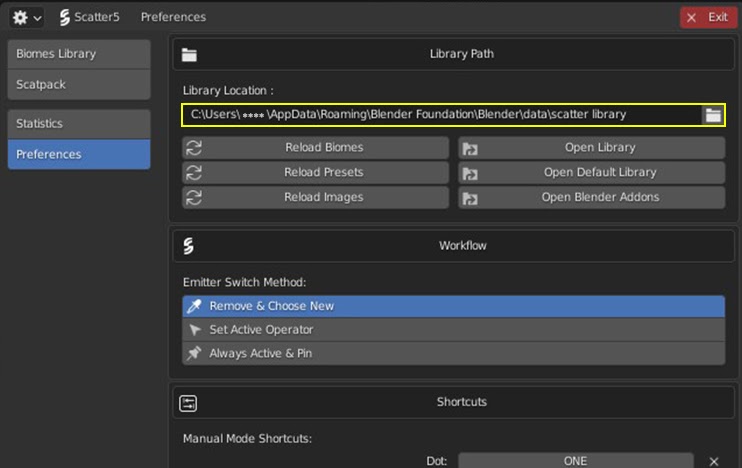
Task: Collapse the Workflow panel header
Action: [454, 246]
